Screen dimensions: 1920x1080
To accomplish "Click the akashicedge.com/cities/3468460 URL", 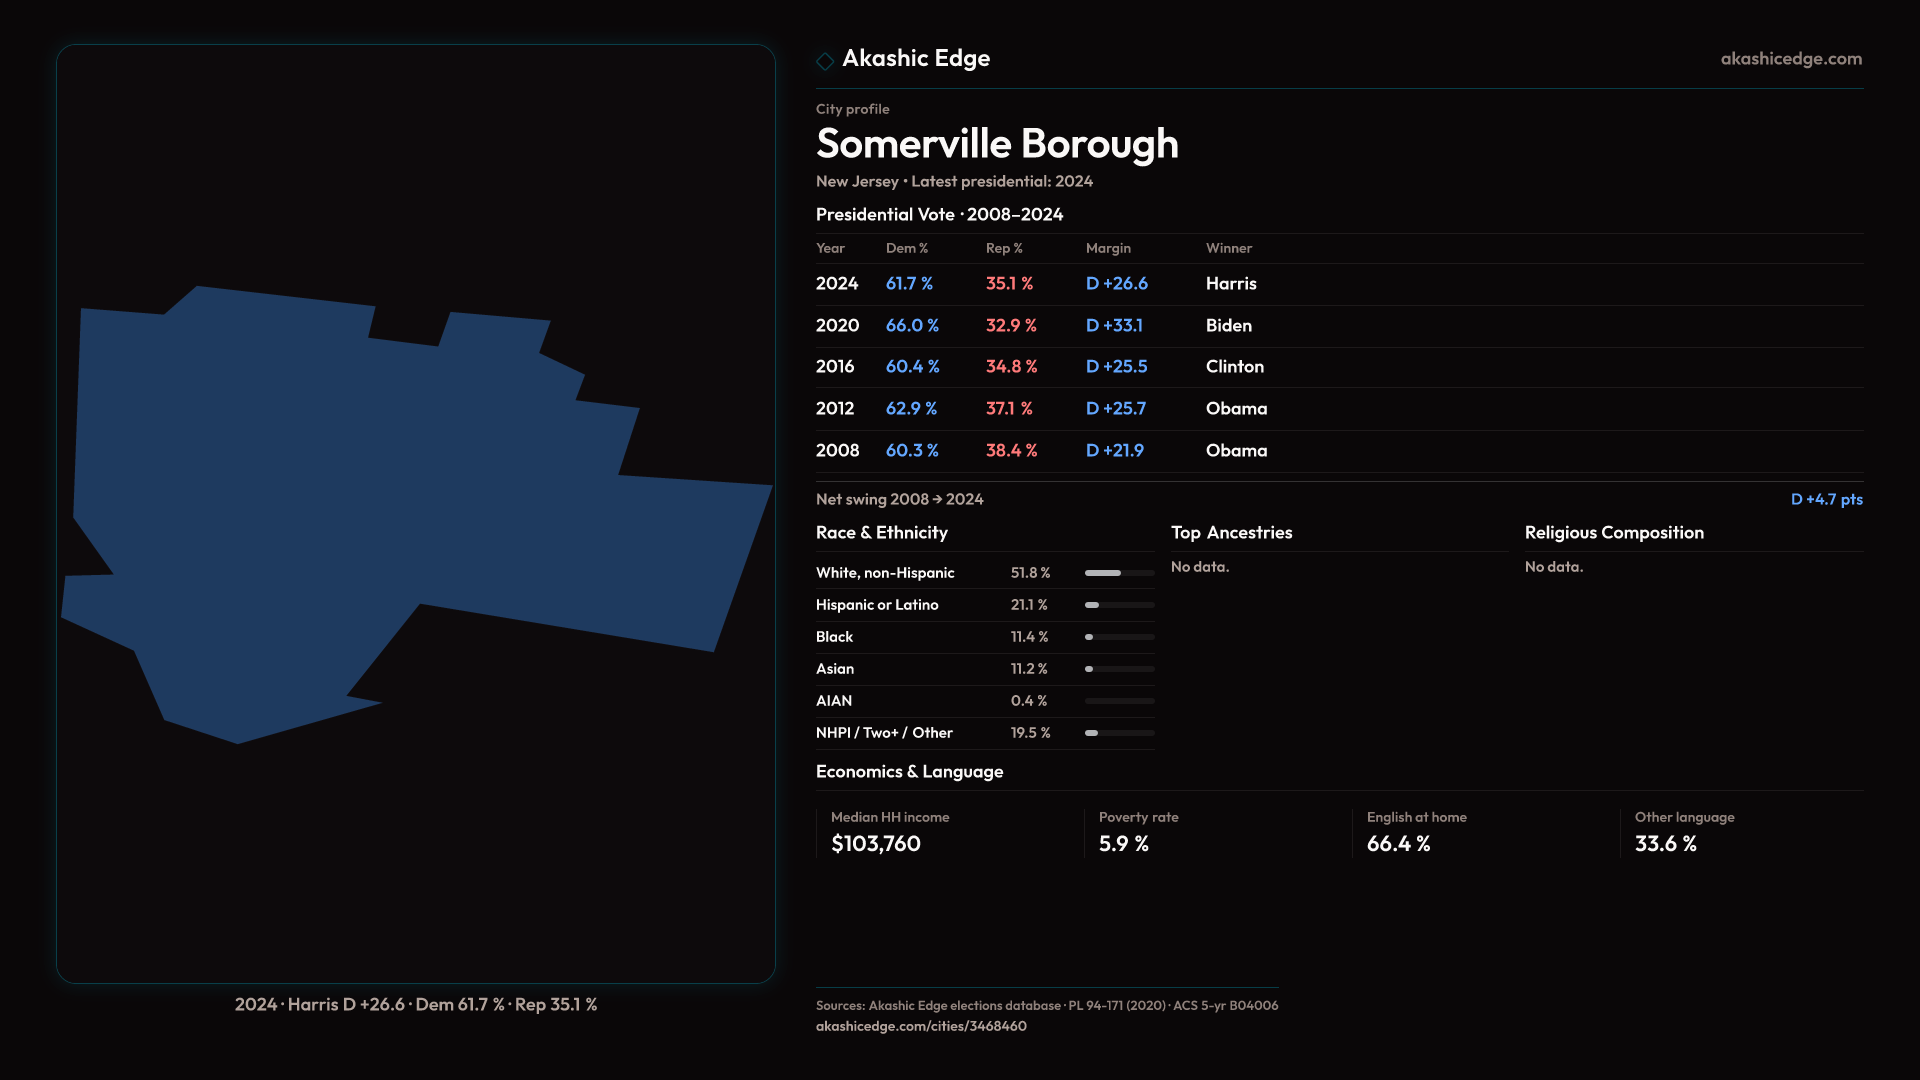I will (920, 1026).
